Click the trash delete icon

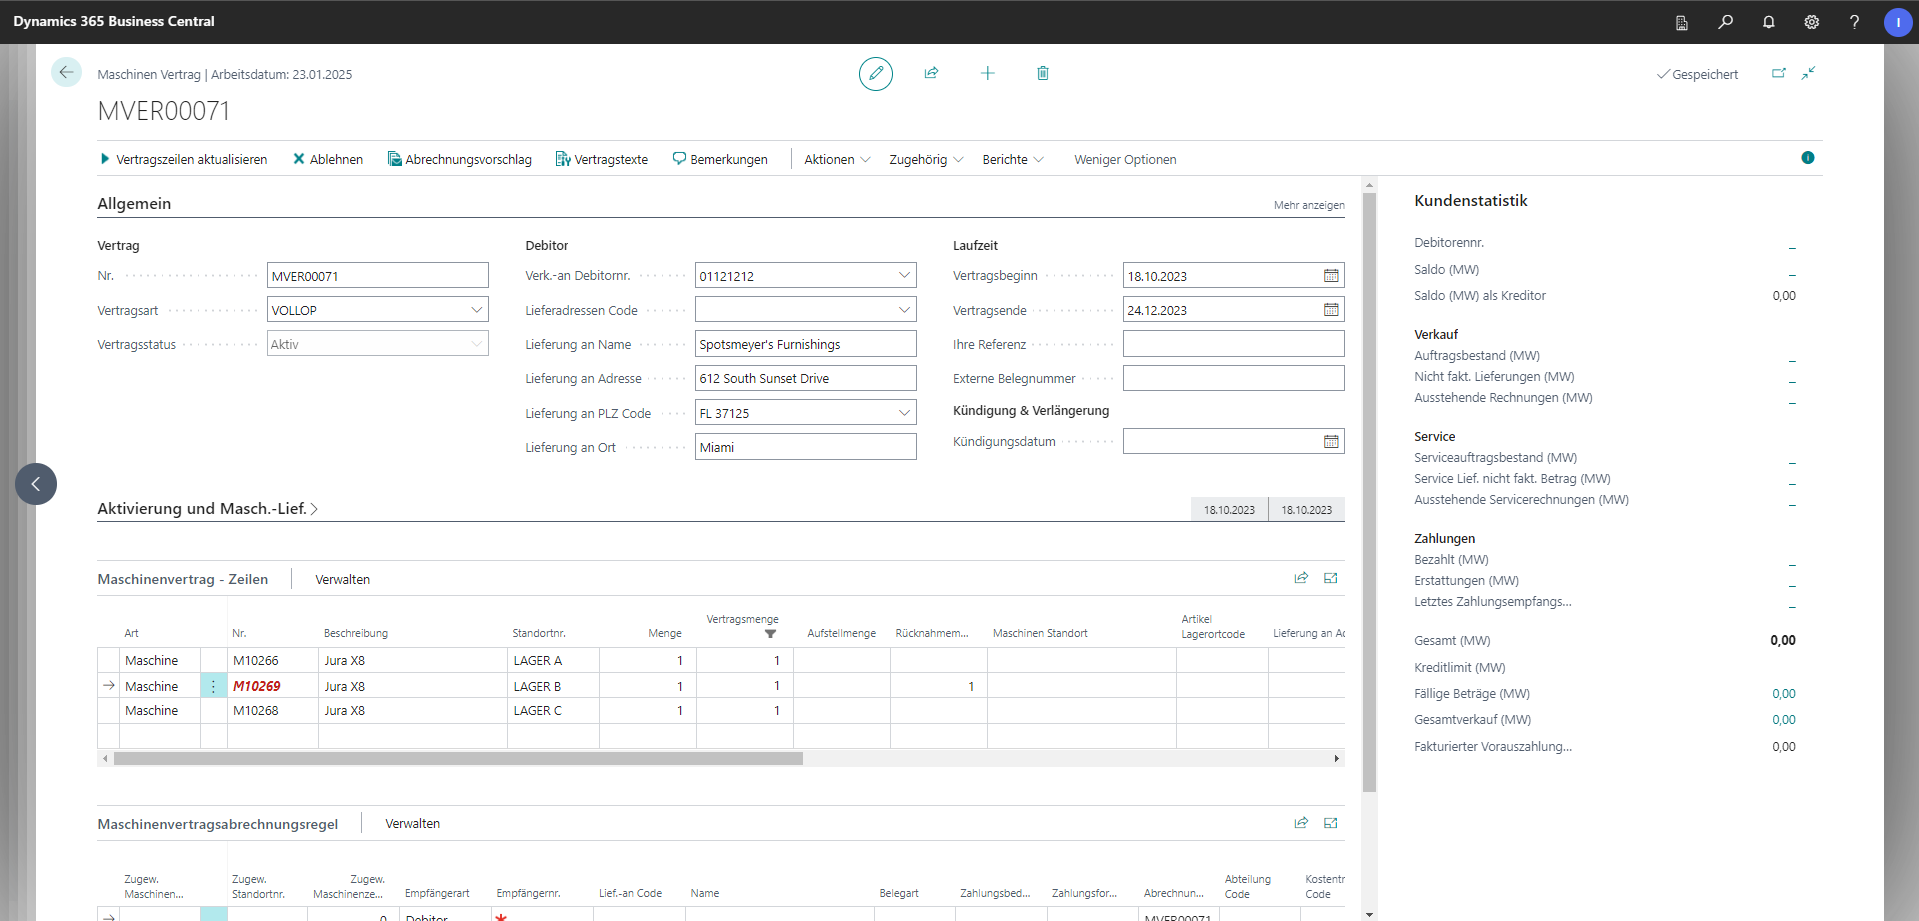point(1042,73)
